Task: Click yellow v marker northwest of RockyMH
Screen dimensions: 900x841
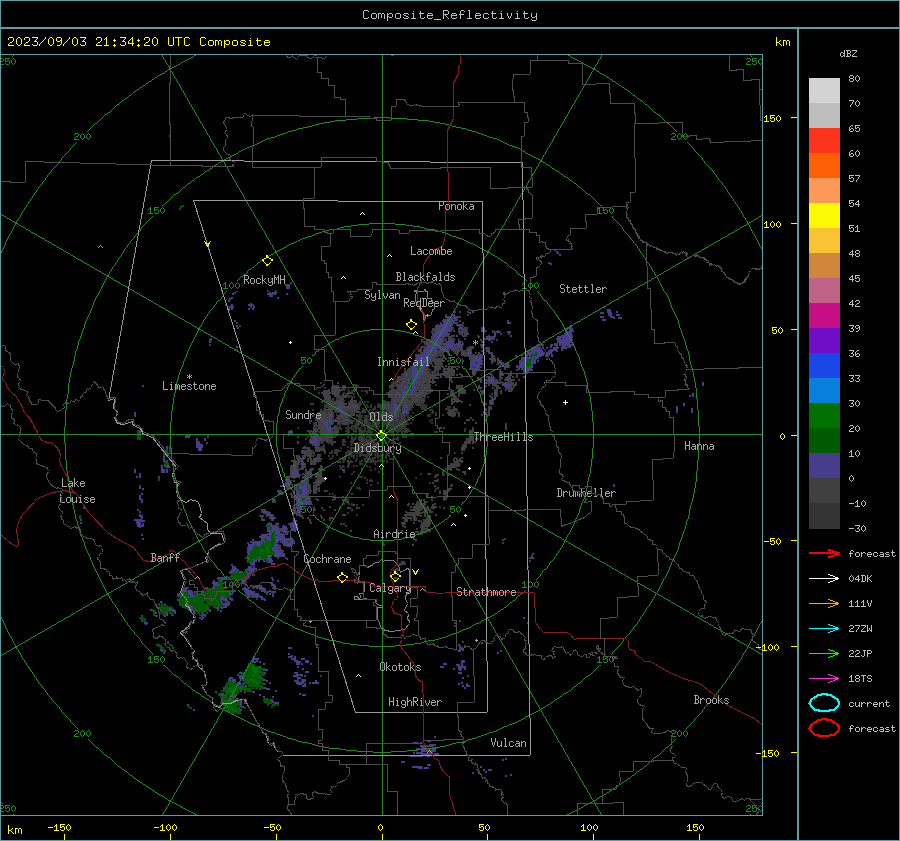Action: point(208,244)
